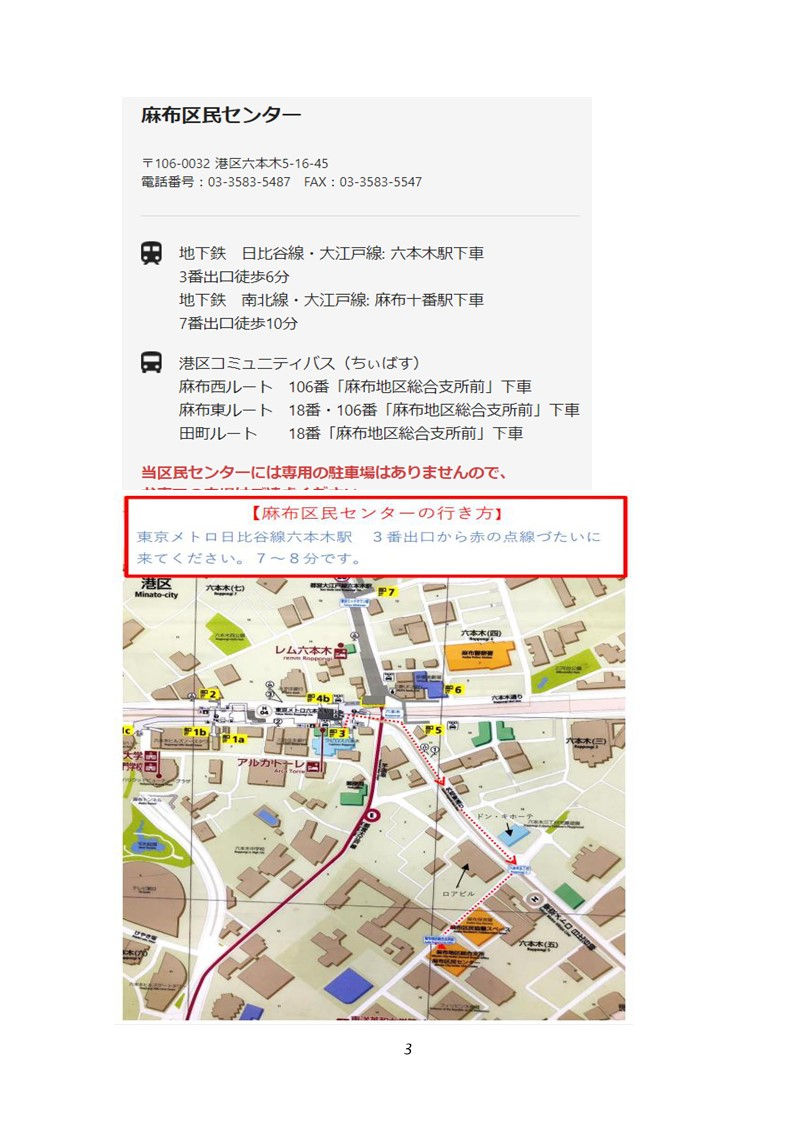This screenshot has width=794, height=1123.
Task: Select exit 4b marker on the map
Action: 319,697
